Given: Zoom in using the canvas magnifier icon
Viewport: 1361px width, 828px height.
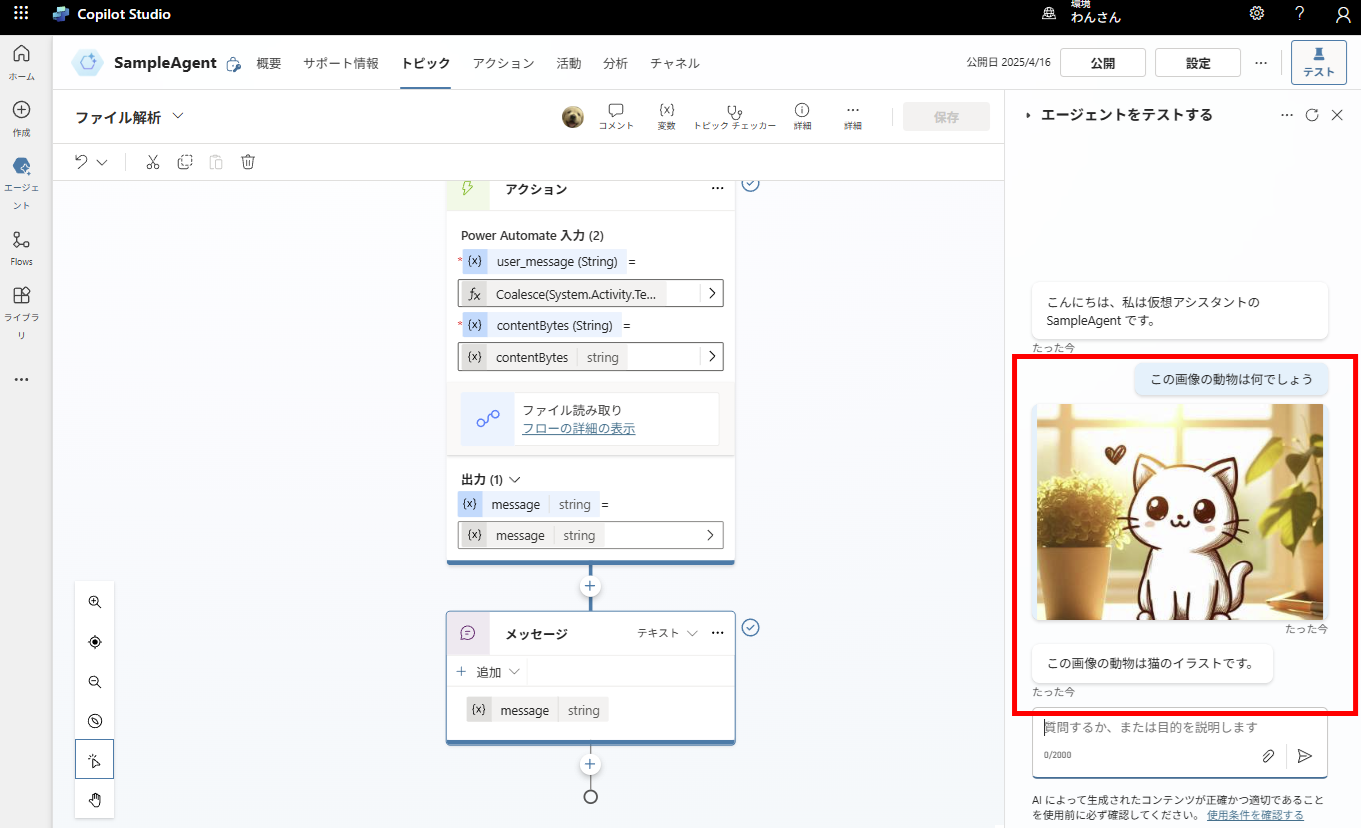Looking at the screenshot, I should click(94, 601).
